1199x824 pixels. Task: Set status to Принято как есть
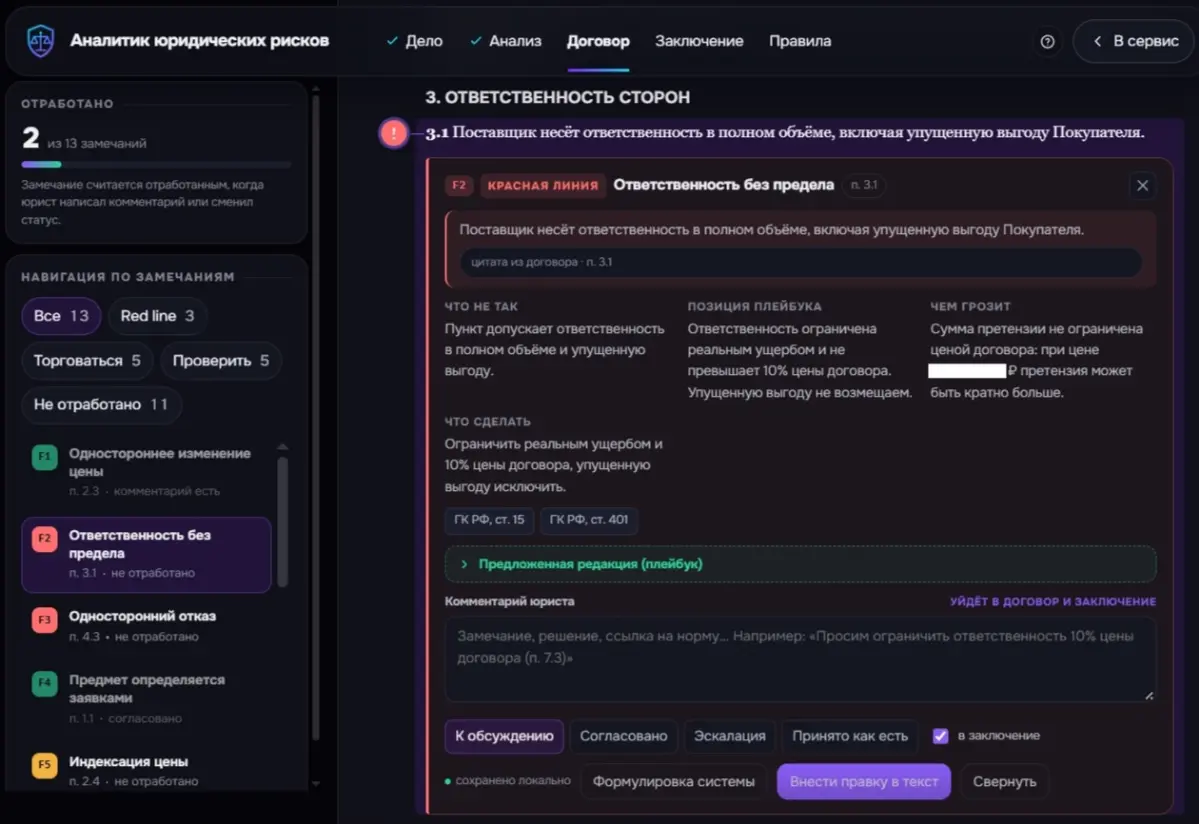[x=850, y=736]
